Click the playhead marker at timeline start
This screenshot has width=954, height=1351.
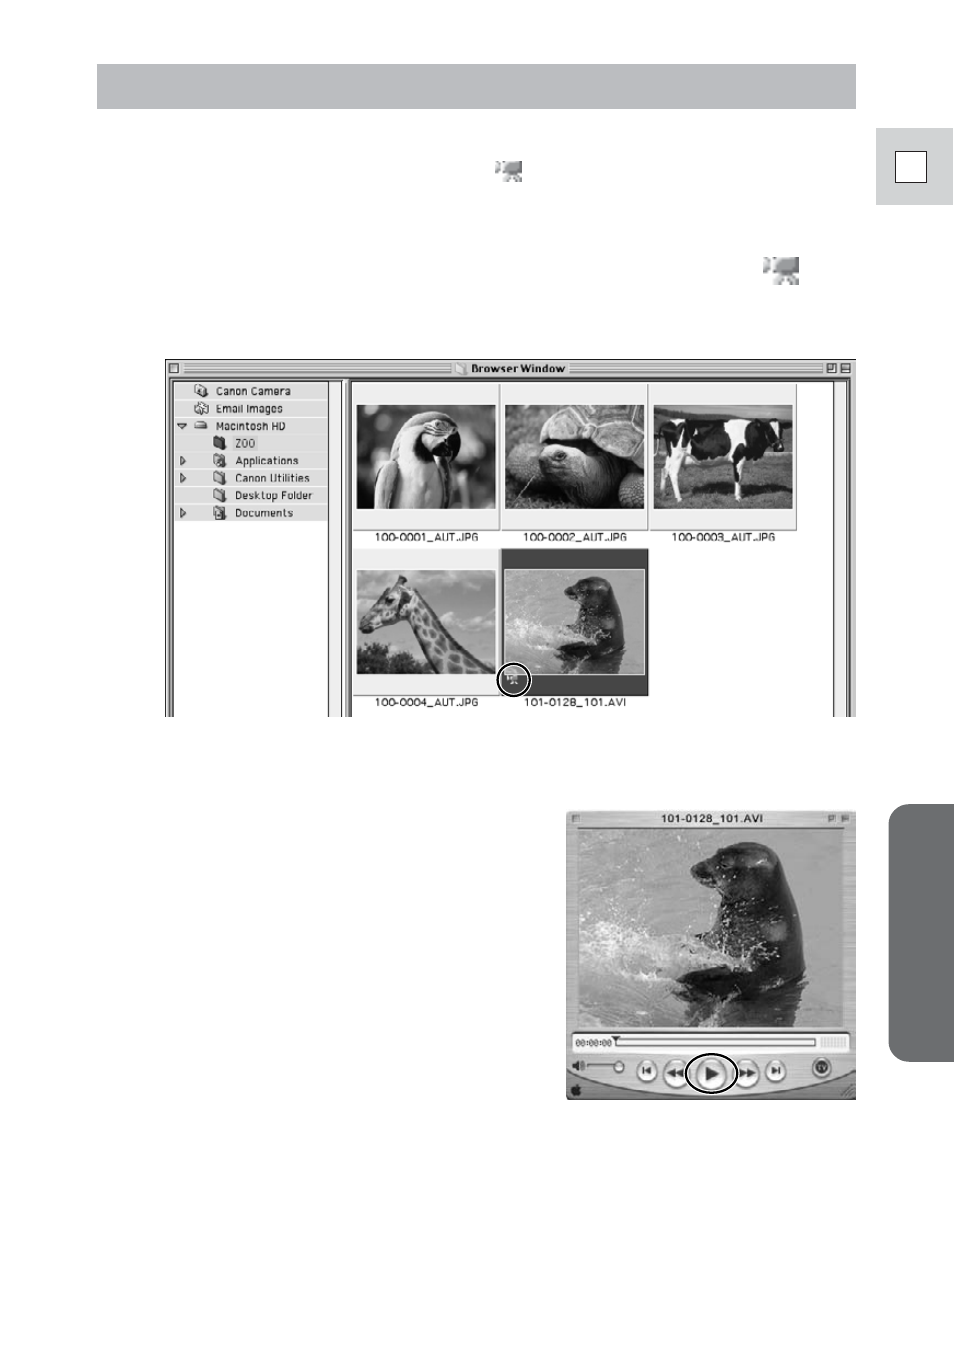616,1040
